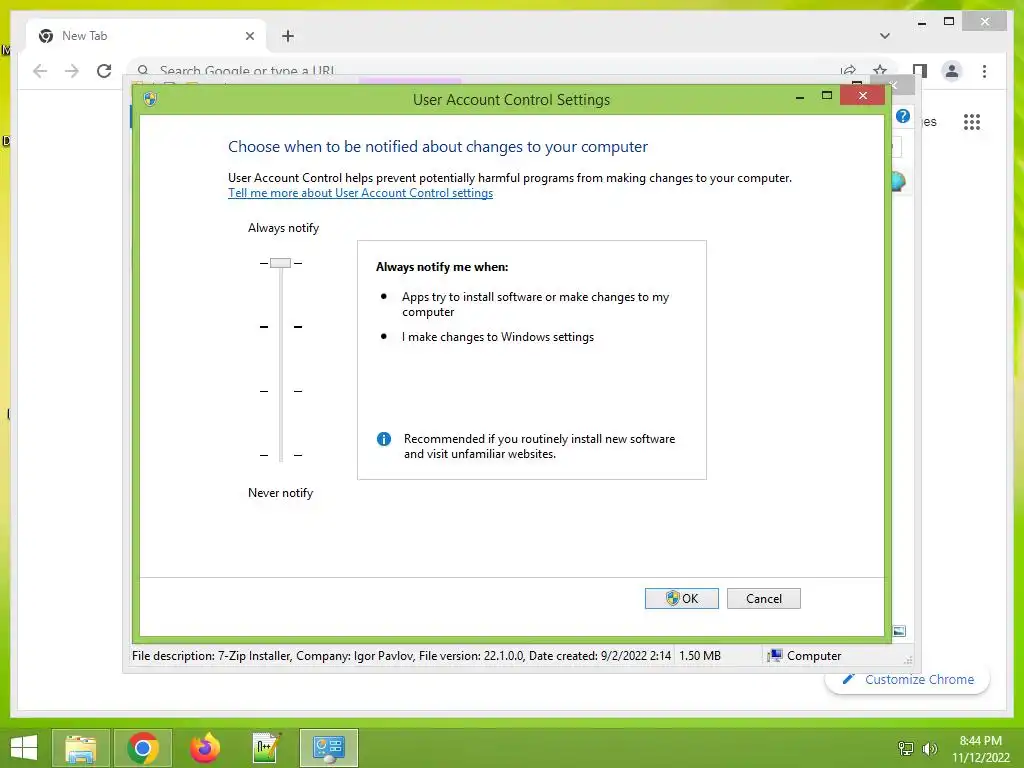
Task: Open a new Chrome tab with plus button
Action: tap(288, 36)
